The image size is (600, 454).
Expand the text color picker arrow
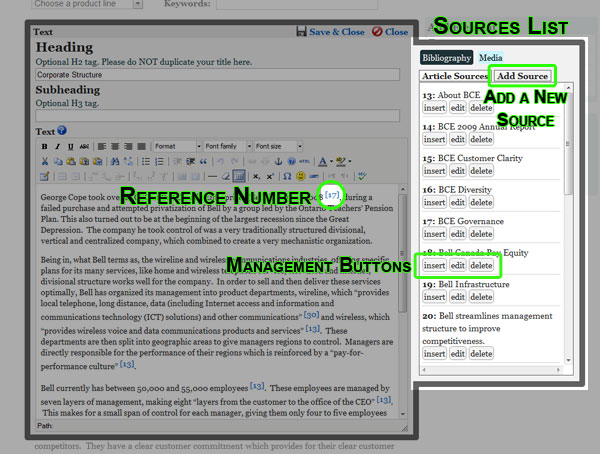pos(331,161)
